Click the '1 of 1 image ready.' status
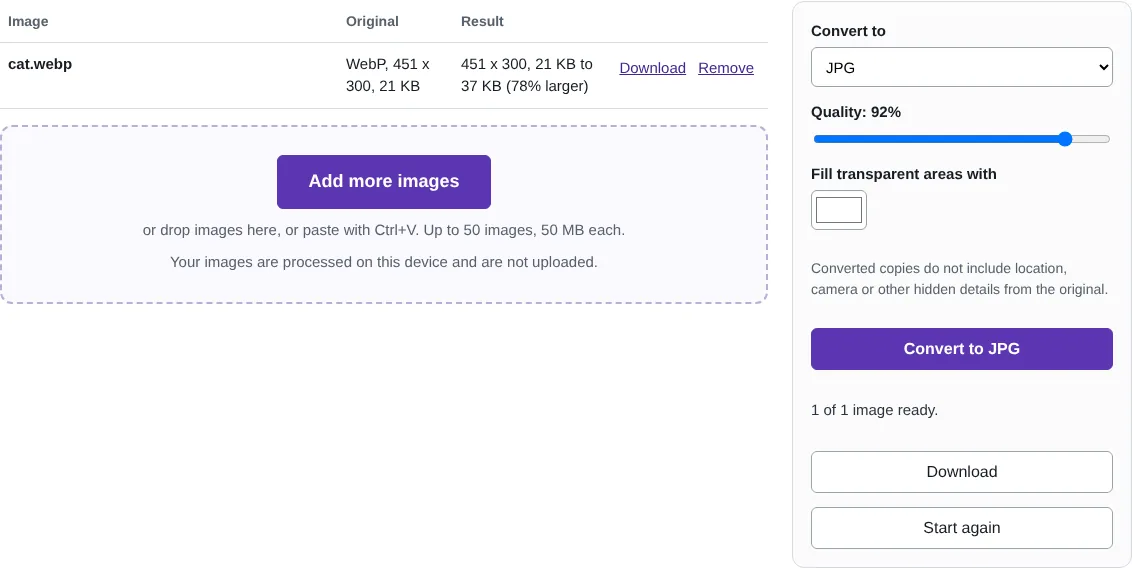The height and width of the screenshot is (568, 1132). click(x=874, y=410)
